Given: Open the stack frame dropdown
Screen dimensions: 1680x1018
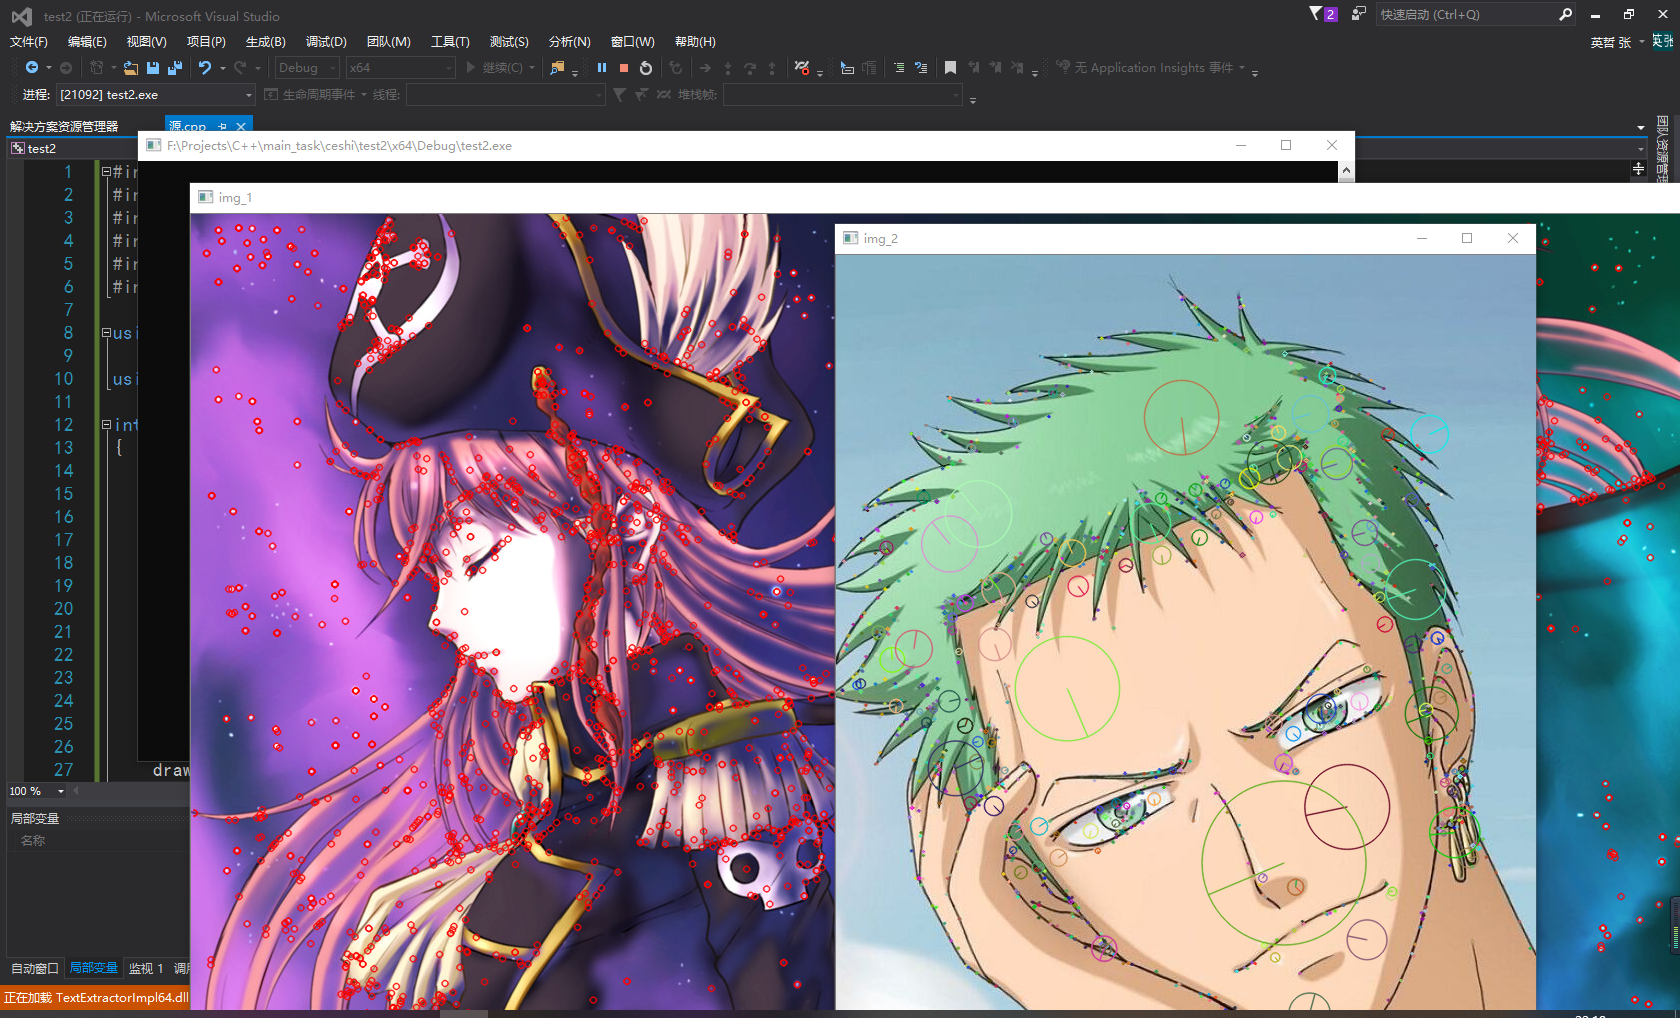Looking at the screenshot, I should (843, 94).
